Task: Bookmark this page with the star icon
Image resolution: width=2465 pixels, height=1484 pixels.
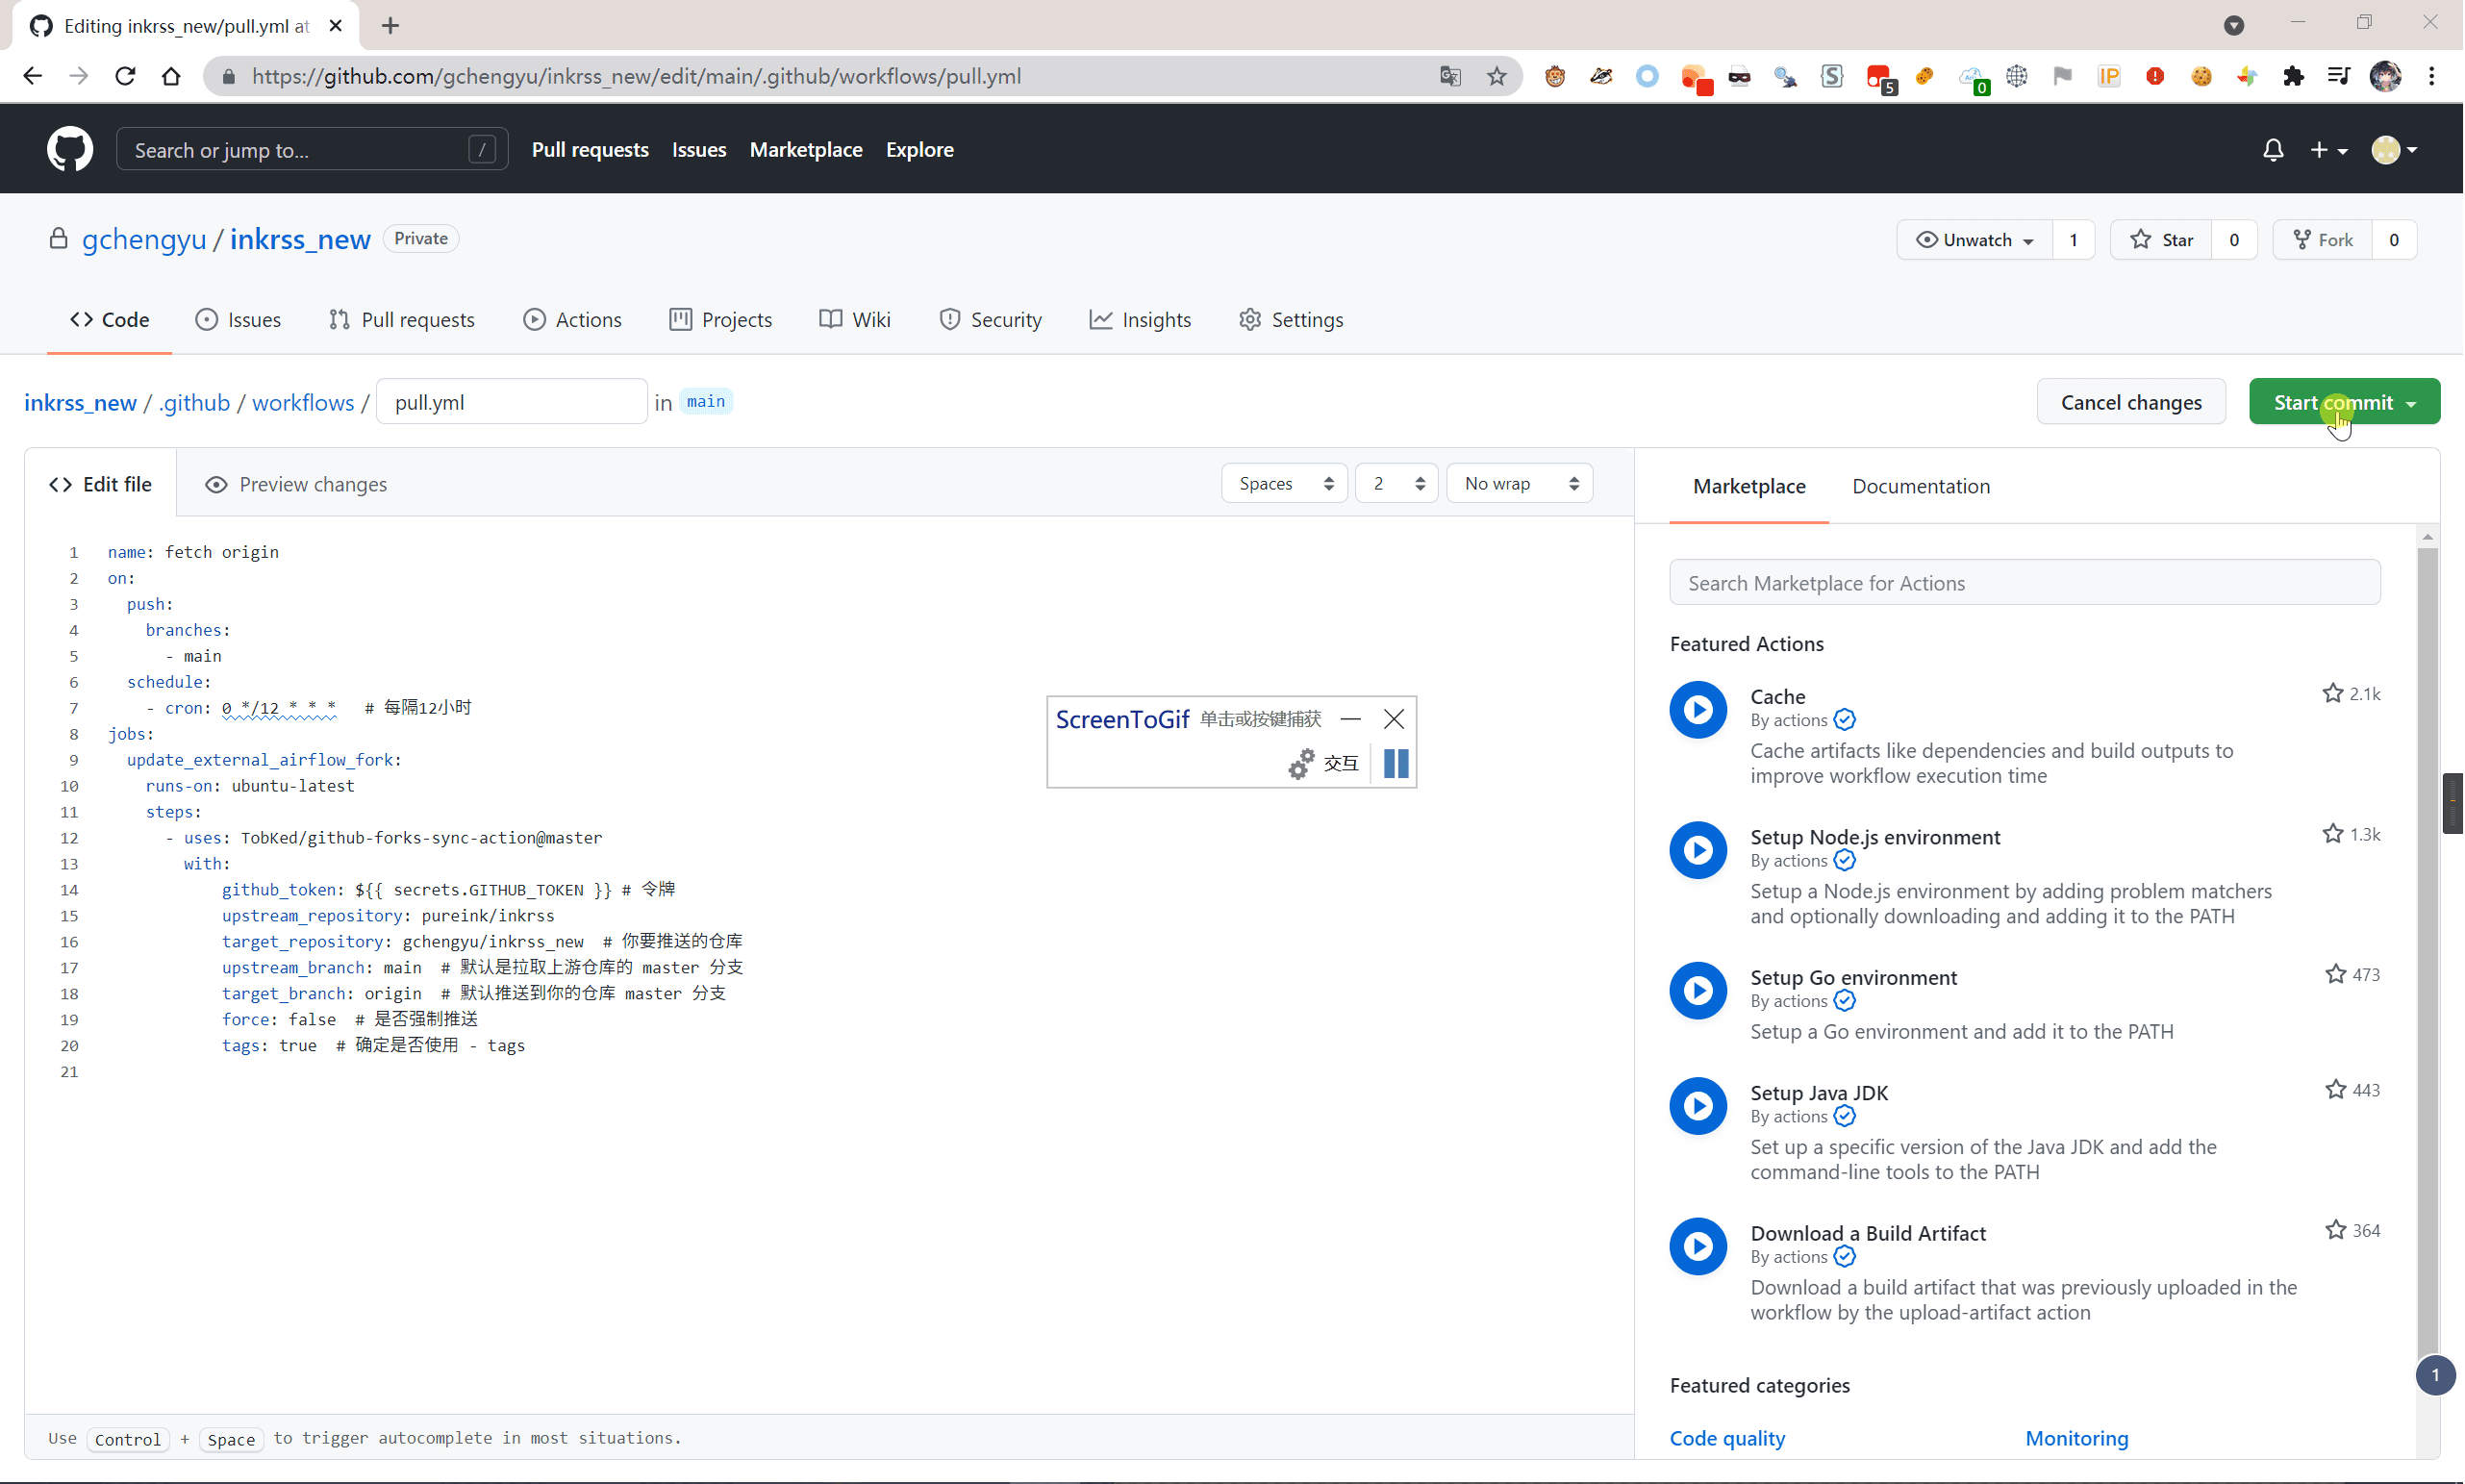Action: (1496, 76)
